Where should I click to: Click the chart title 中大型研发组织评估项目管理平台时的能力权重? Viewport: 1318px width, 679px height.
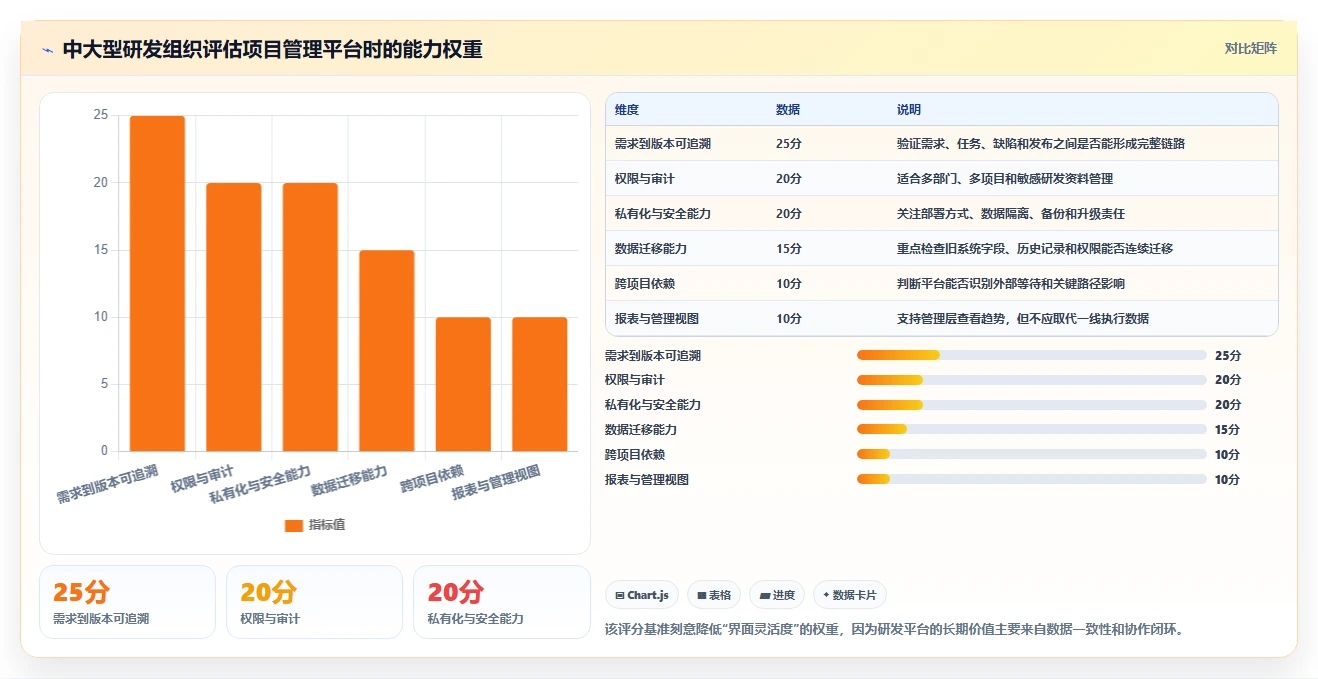(273, 50)
